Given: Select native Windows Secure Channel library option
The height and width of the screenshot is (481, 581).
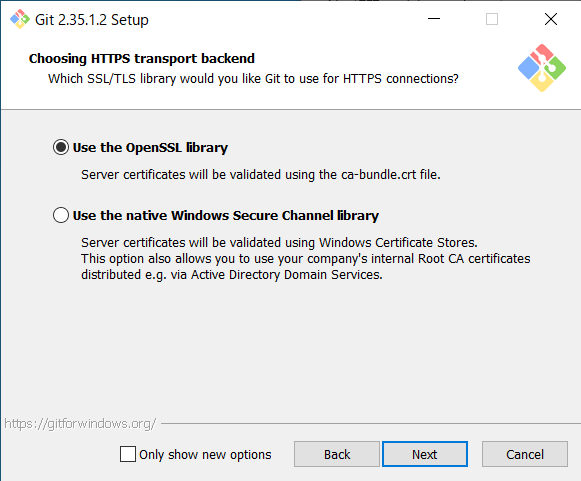Looking at the screenshot, I should click(x=61, y=215).
